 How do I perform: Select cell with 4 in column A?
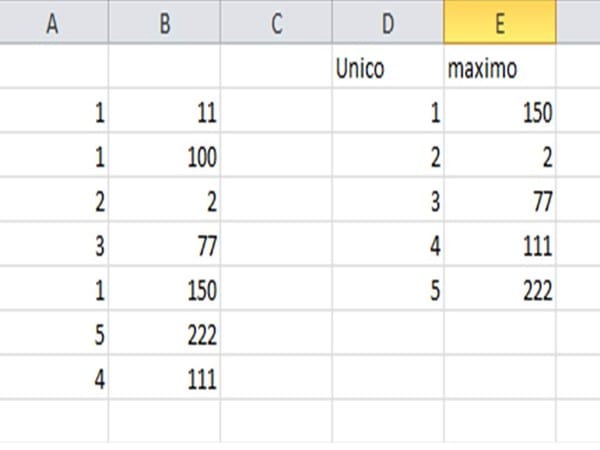tap(54, 379)
